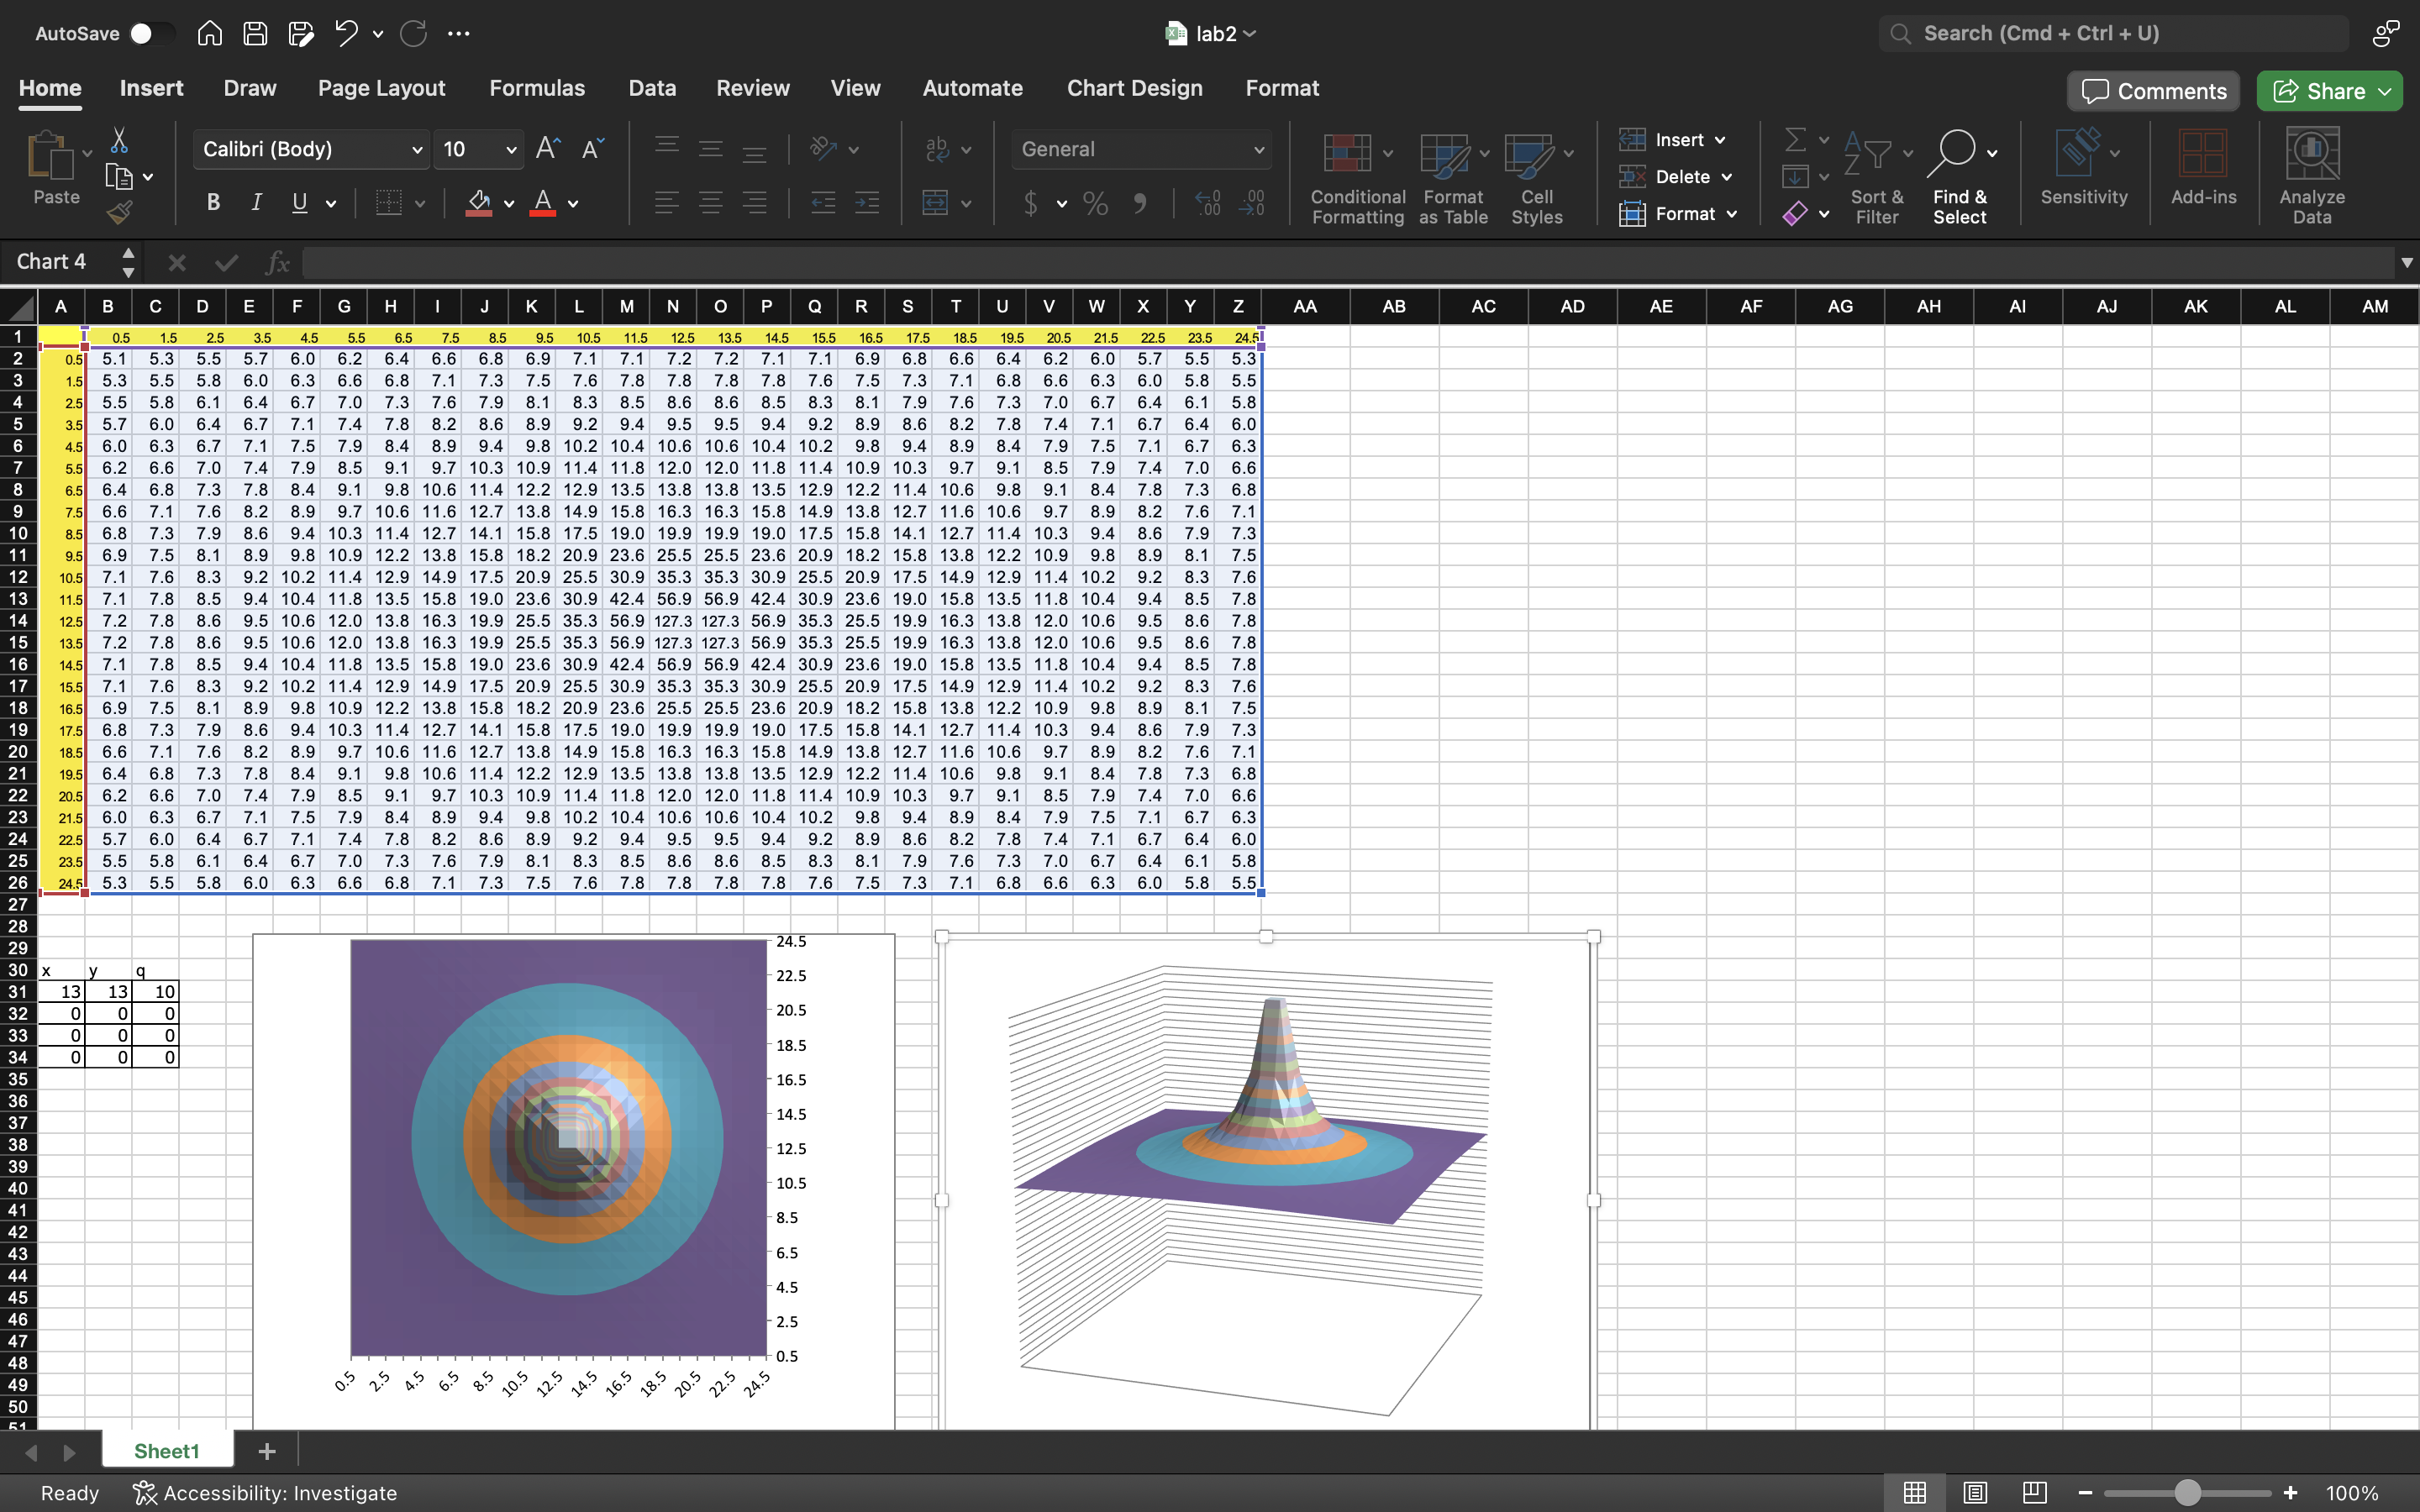Apply Format as Table
The height and width of the screenshot is (1512, 2420).
click(x=1452, y=178)
